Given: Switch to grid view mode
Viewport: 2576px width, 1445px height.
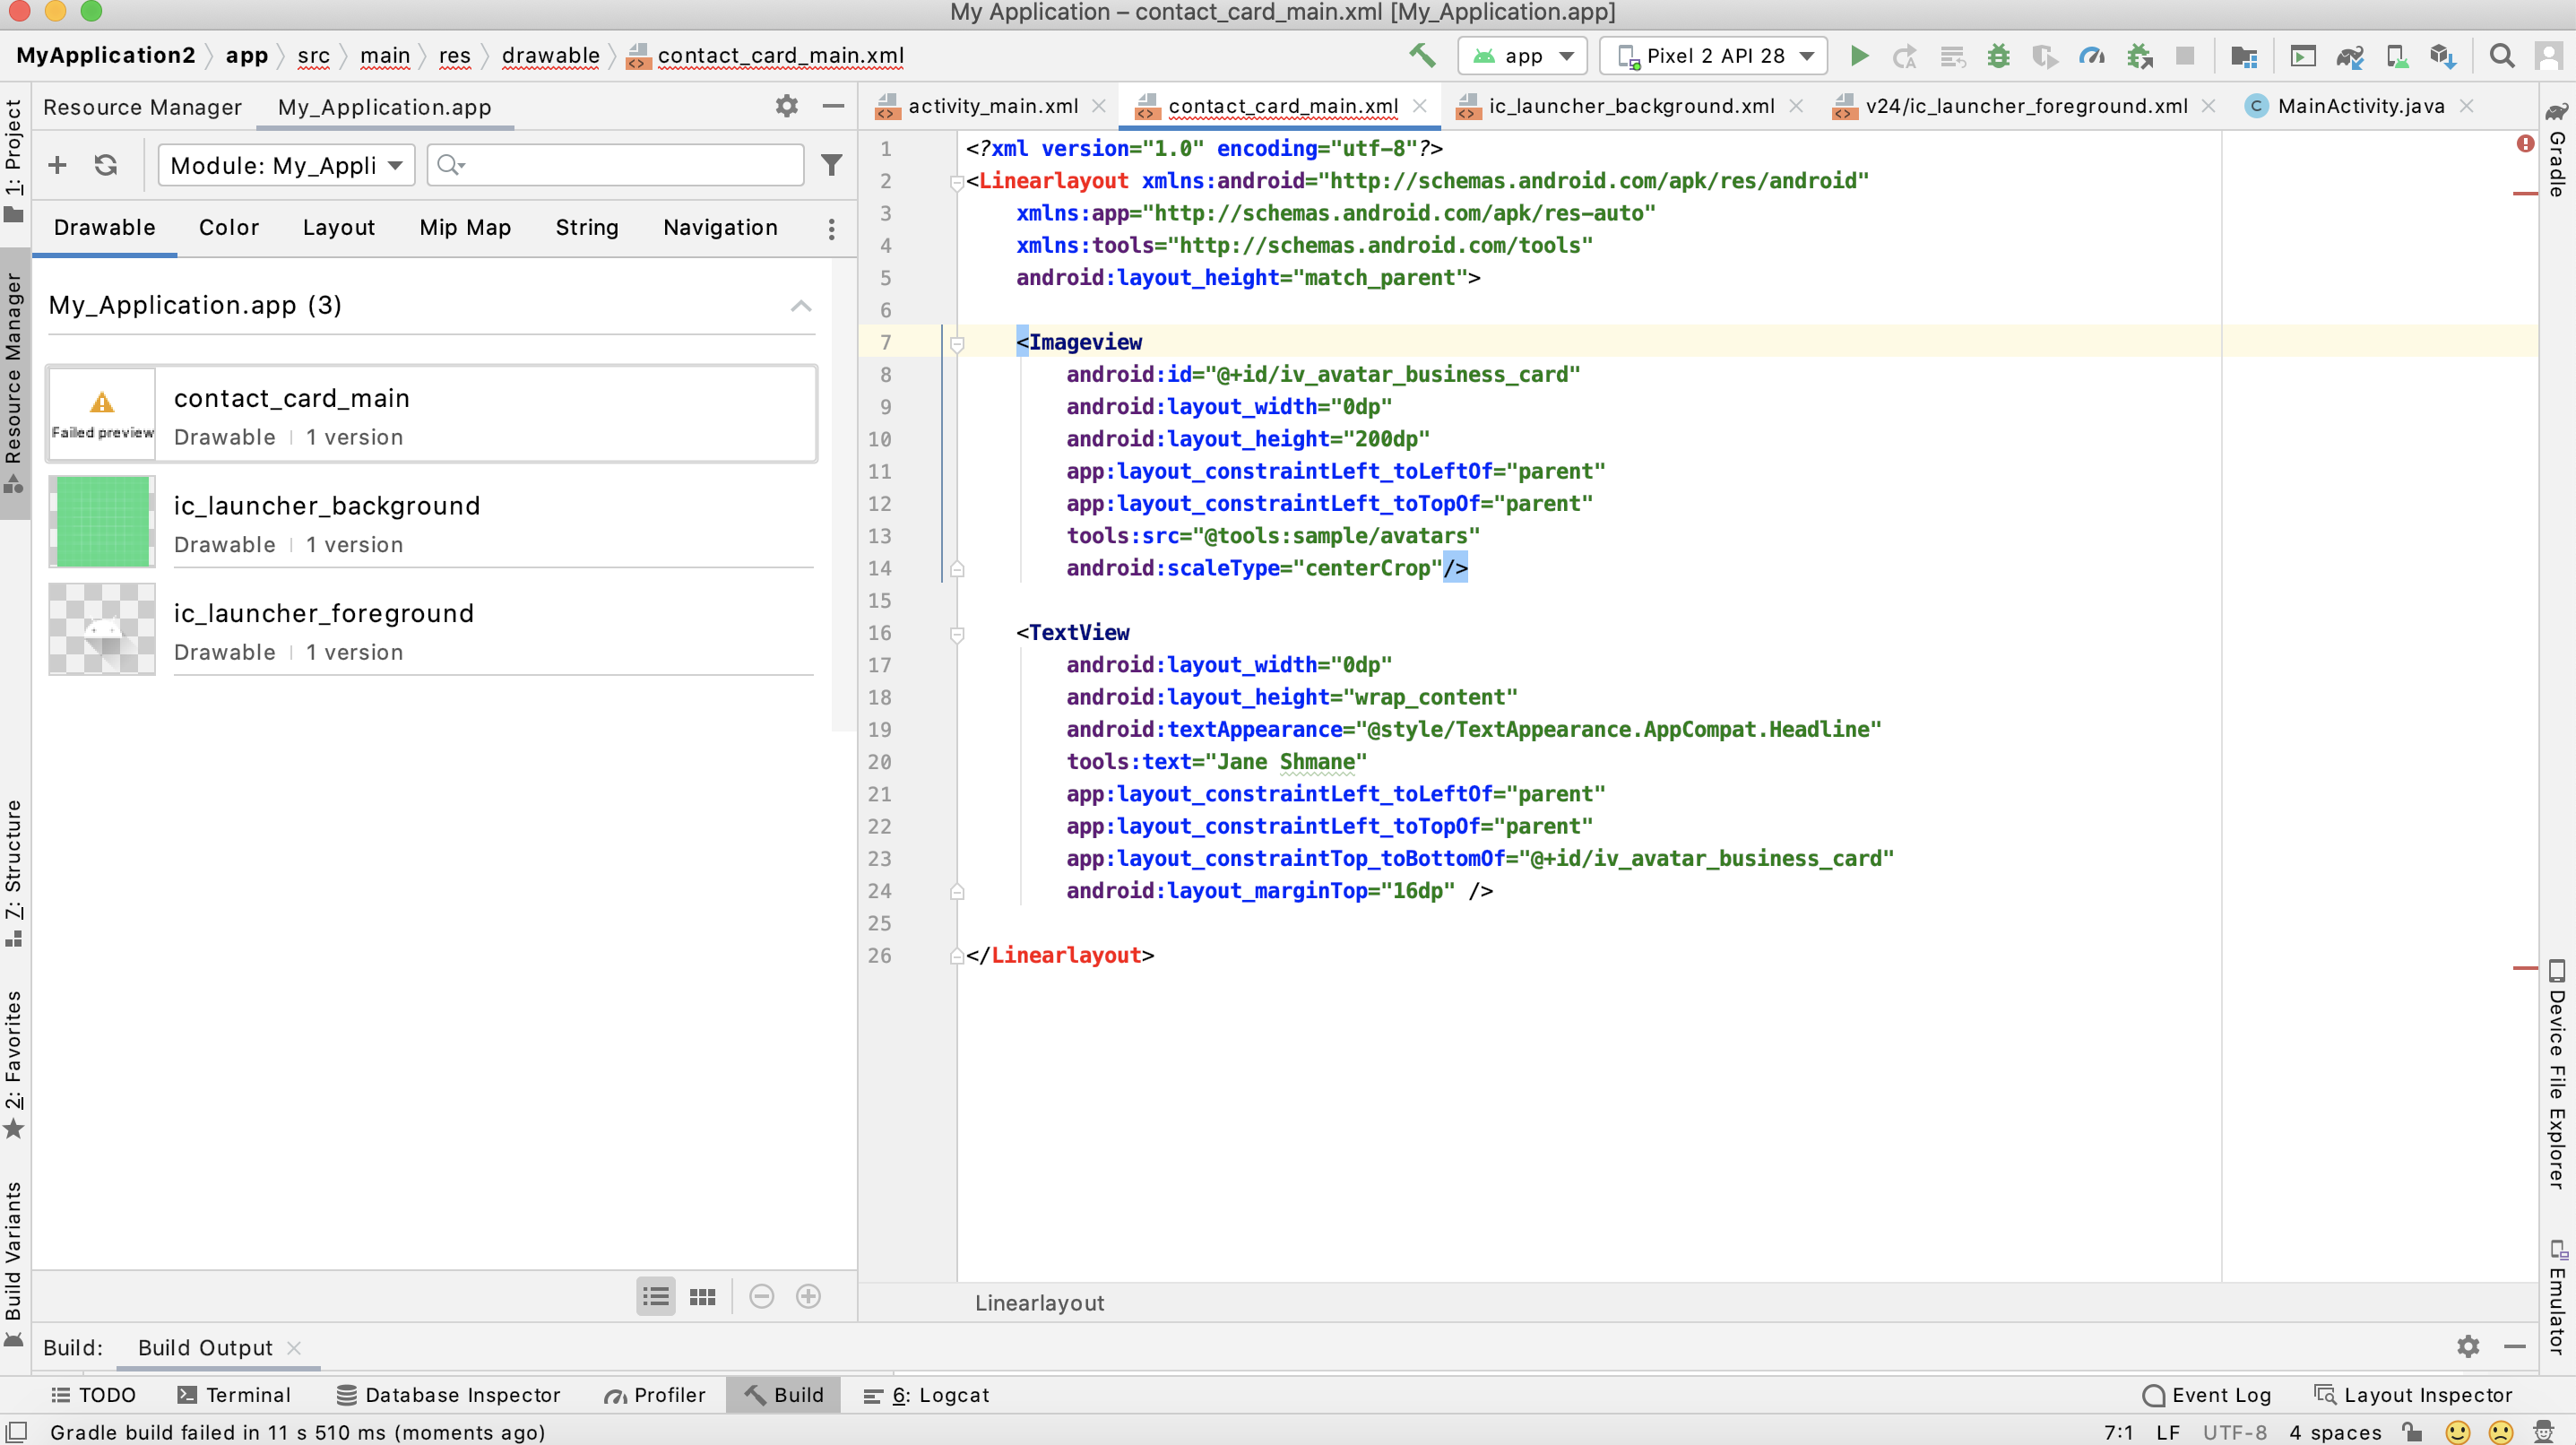Looking at the screenshot, I should [x=702, y=1297].
